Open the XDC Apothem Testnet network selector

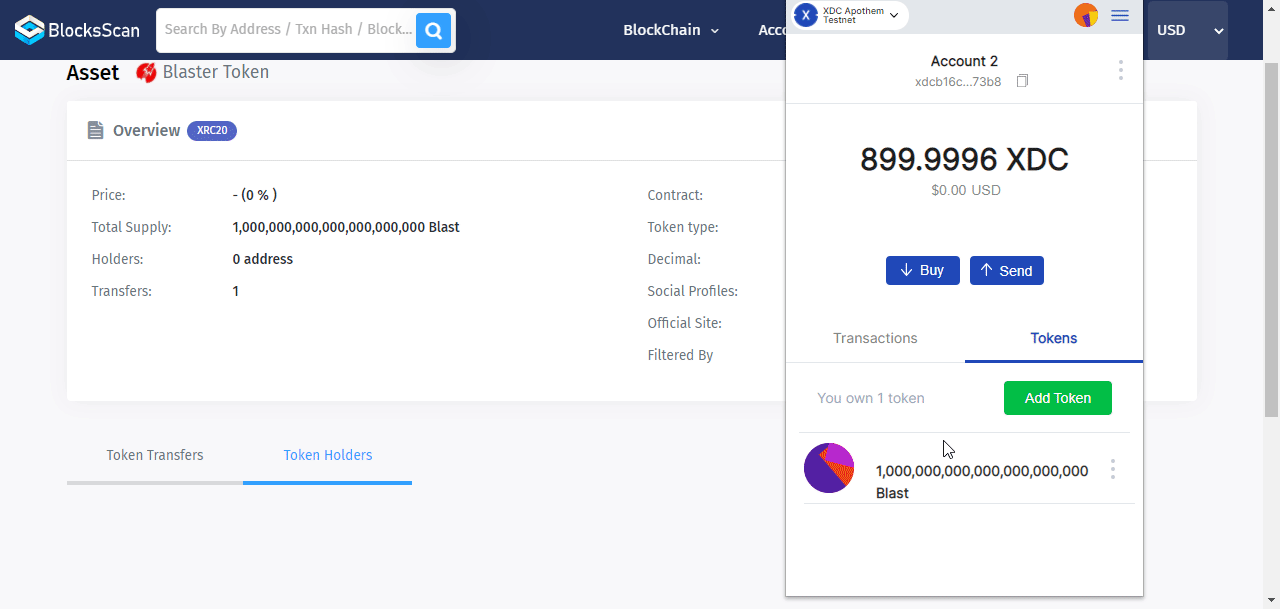pos(851,15)
